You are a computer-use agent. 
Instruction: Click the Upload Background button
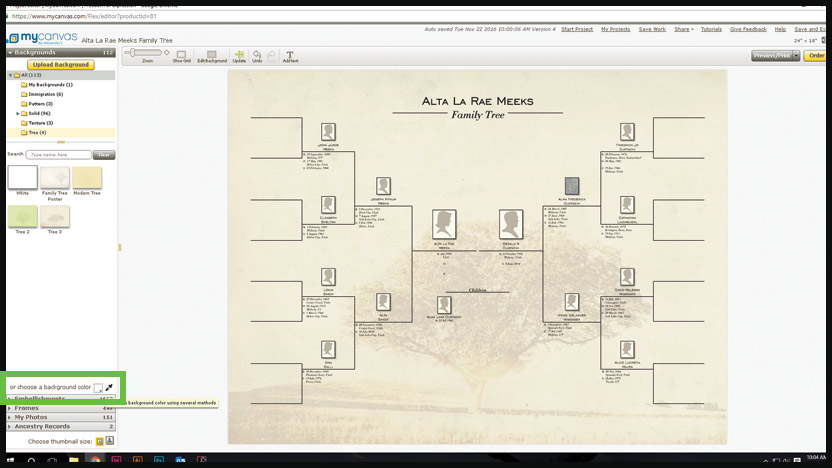tap(61, 65)
